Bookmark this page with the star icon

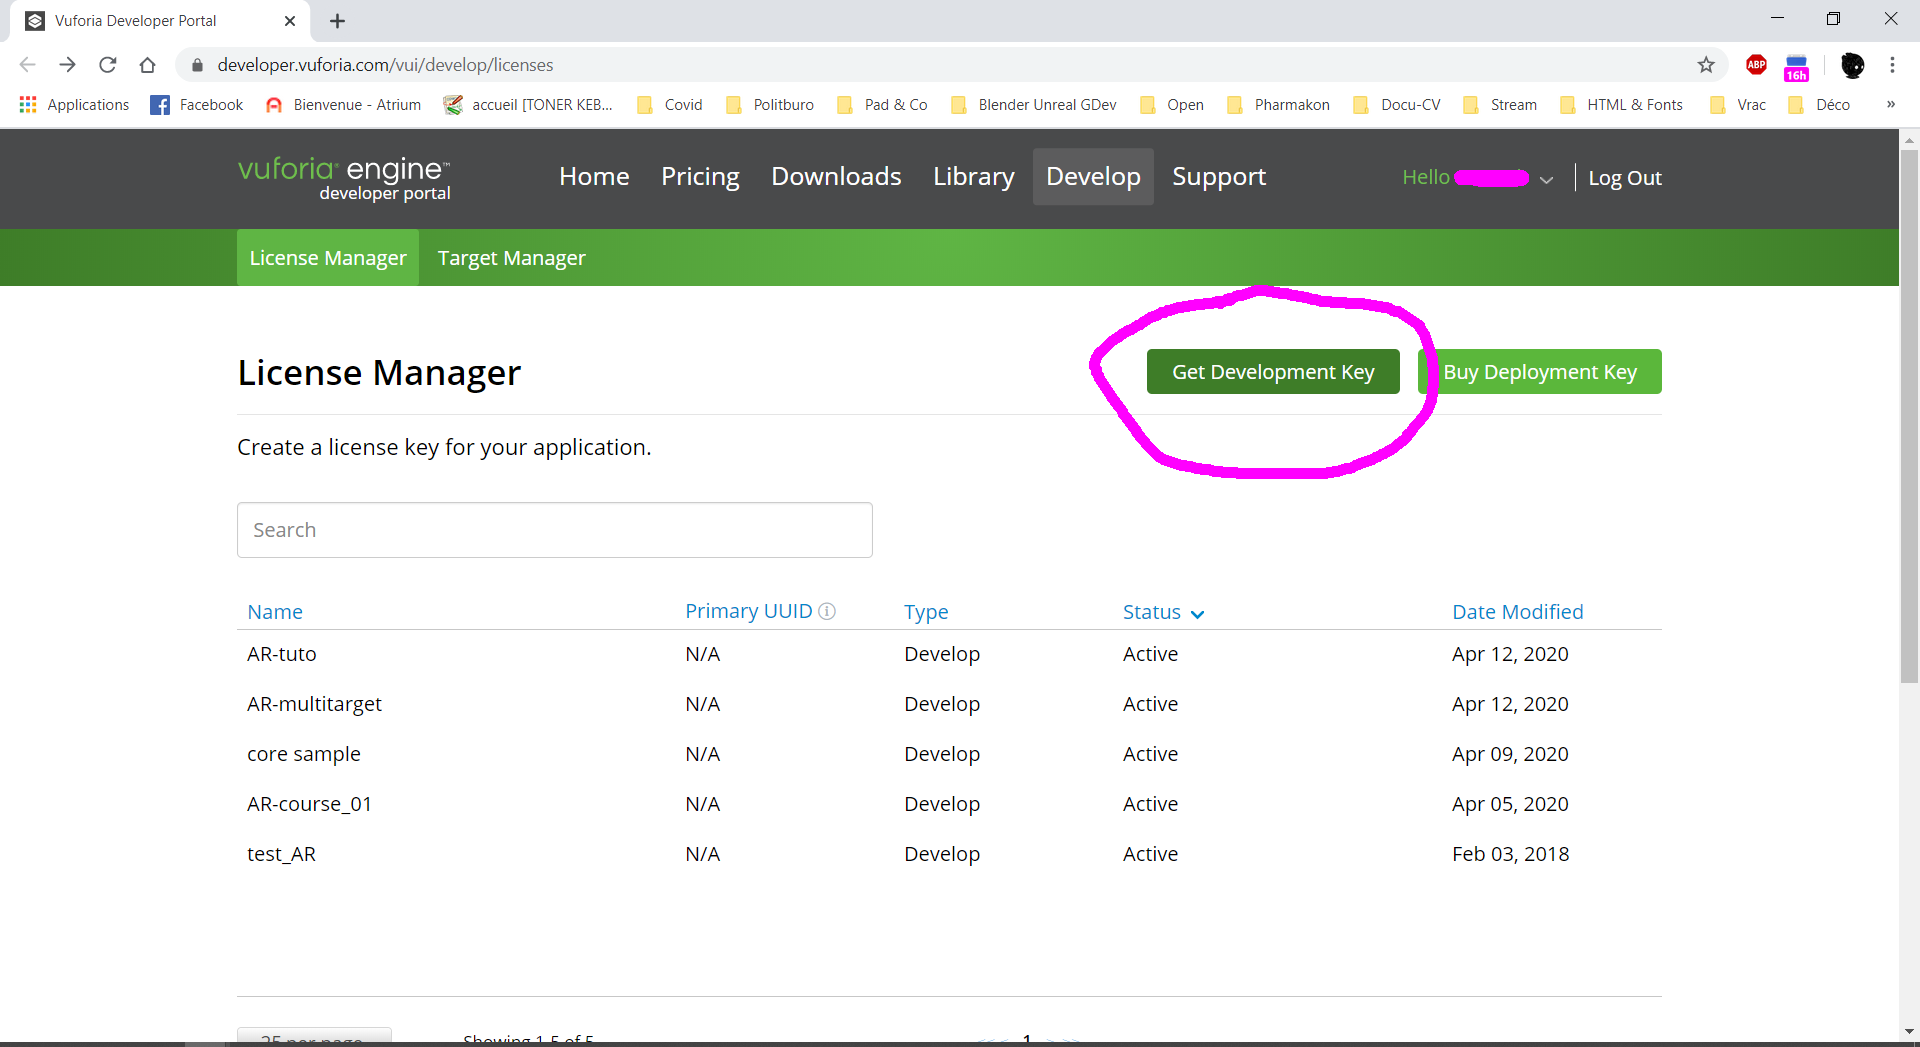1706,65
